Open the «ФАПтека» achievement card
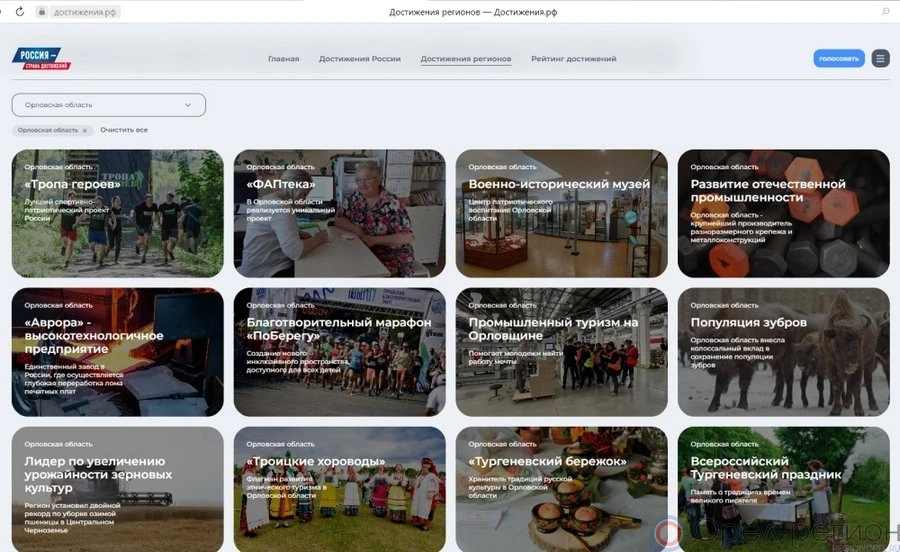Viewport: 900px width, 552px height. pyautogui.click(x=340, y=214)
